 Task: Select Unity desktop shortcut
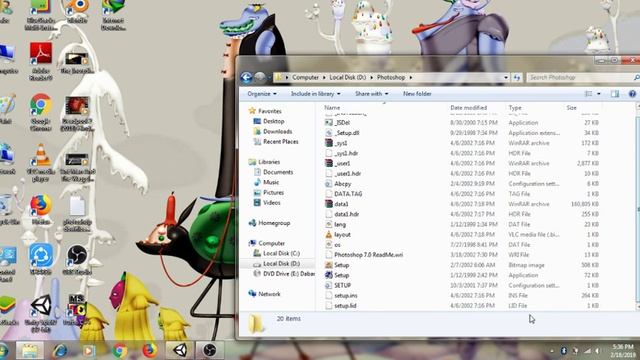point(41,312)
